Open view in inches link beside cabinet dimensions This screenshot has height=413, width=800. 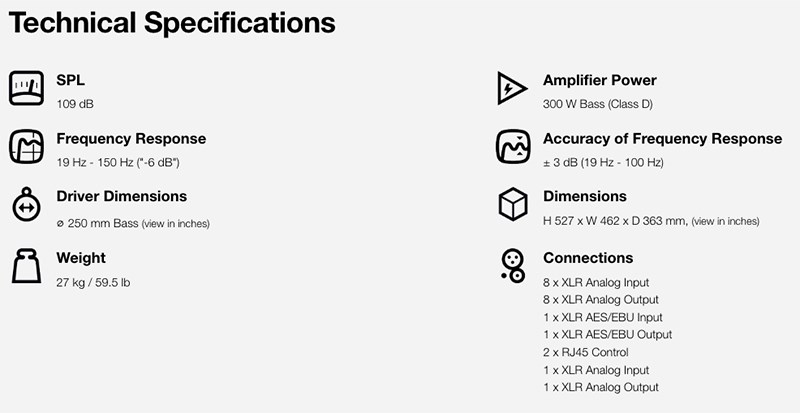point(726,222)
